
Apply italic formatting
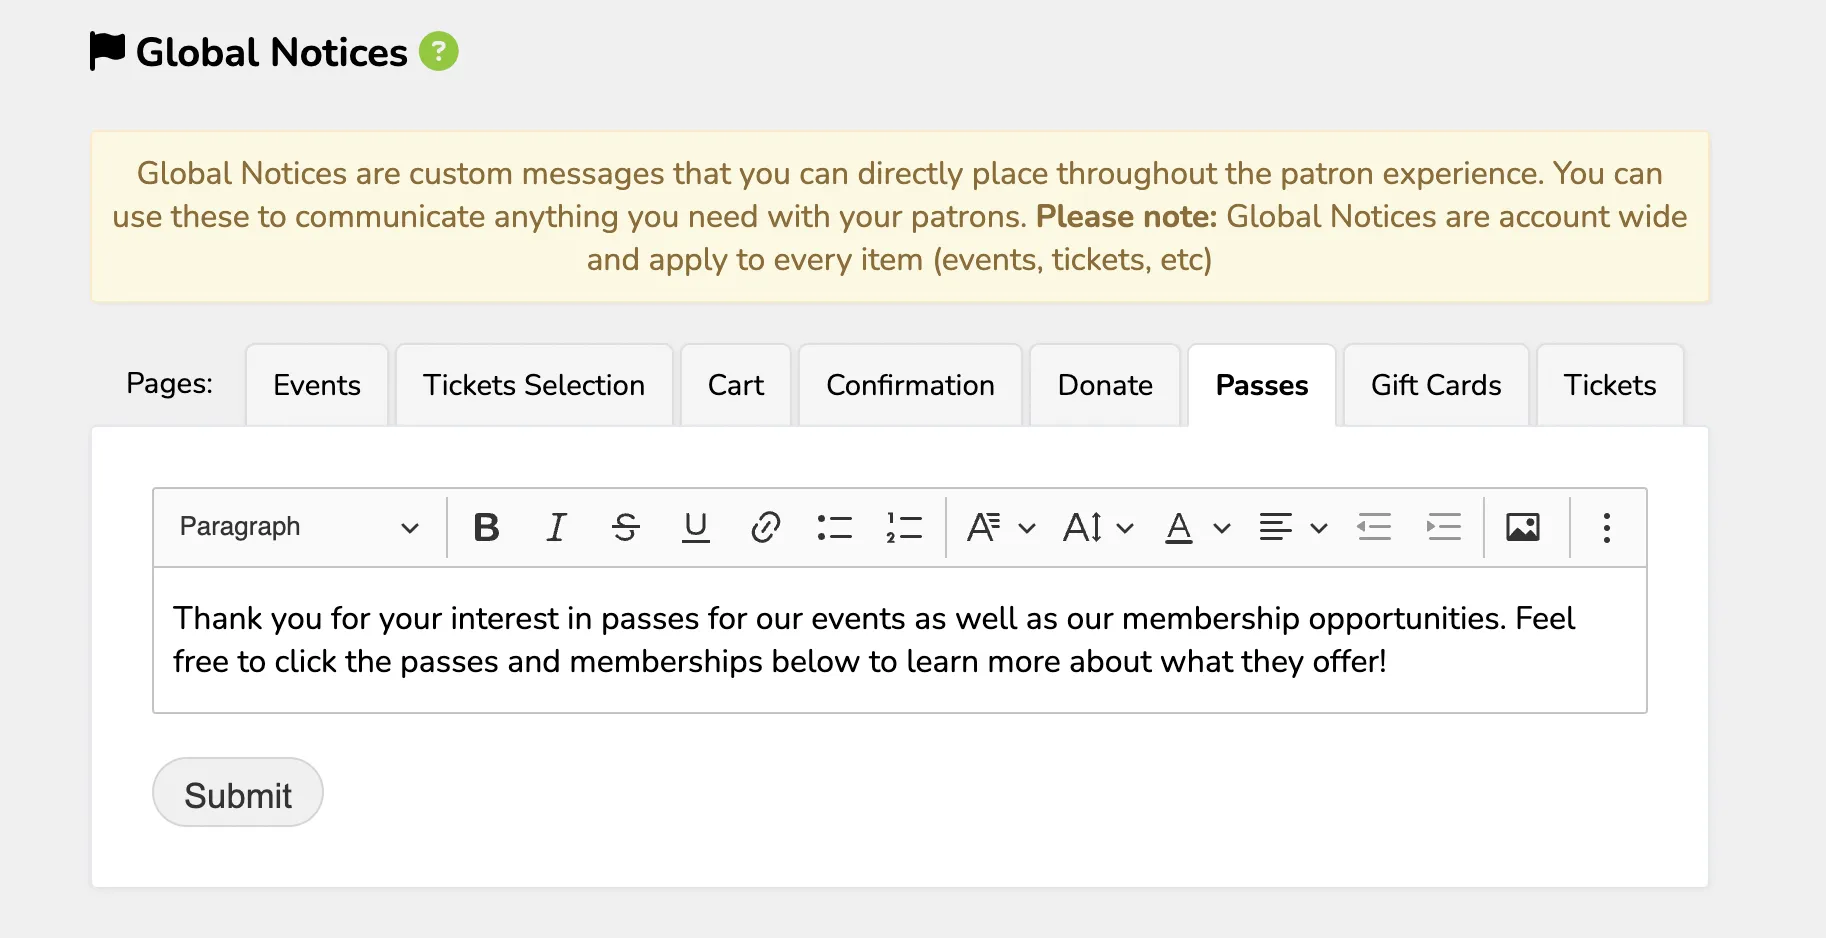pos(556,527)
